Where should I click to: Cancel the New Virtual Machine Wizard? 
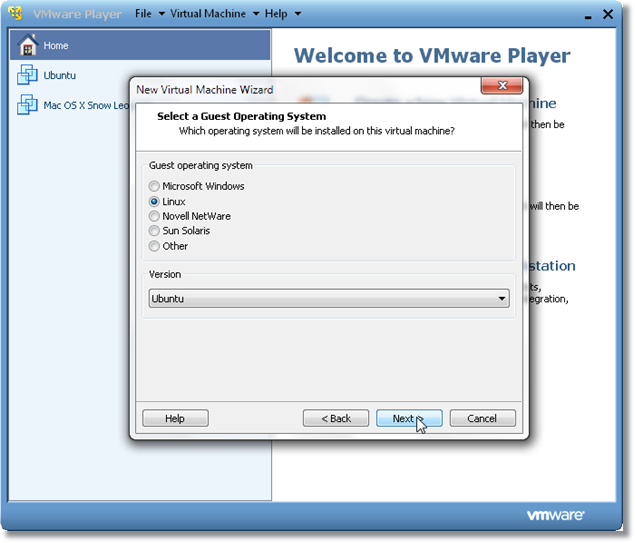click(x=482, y=418)
